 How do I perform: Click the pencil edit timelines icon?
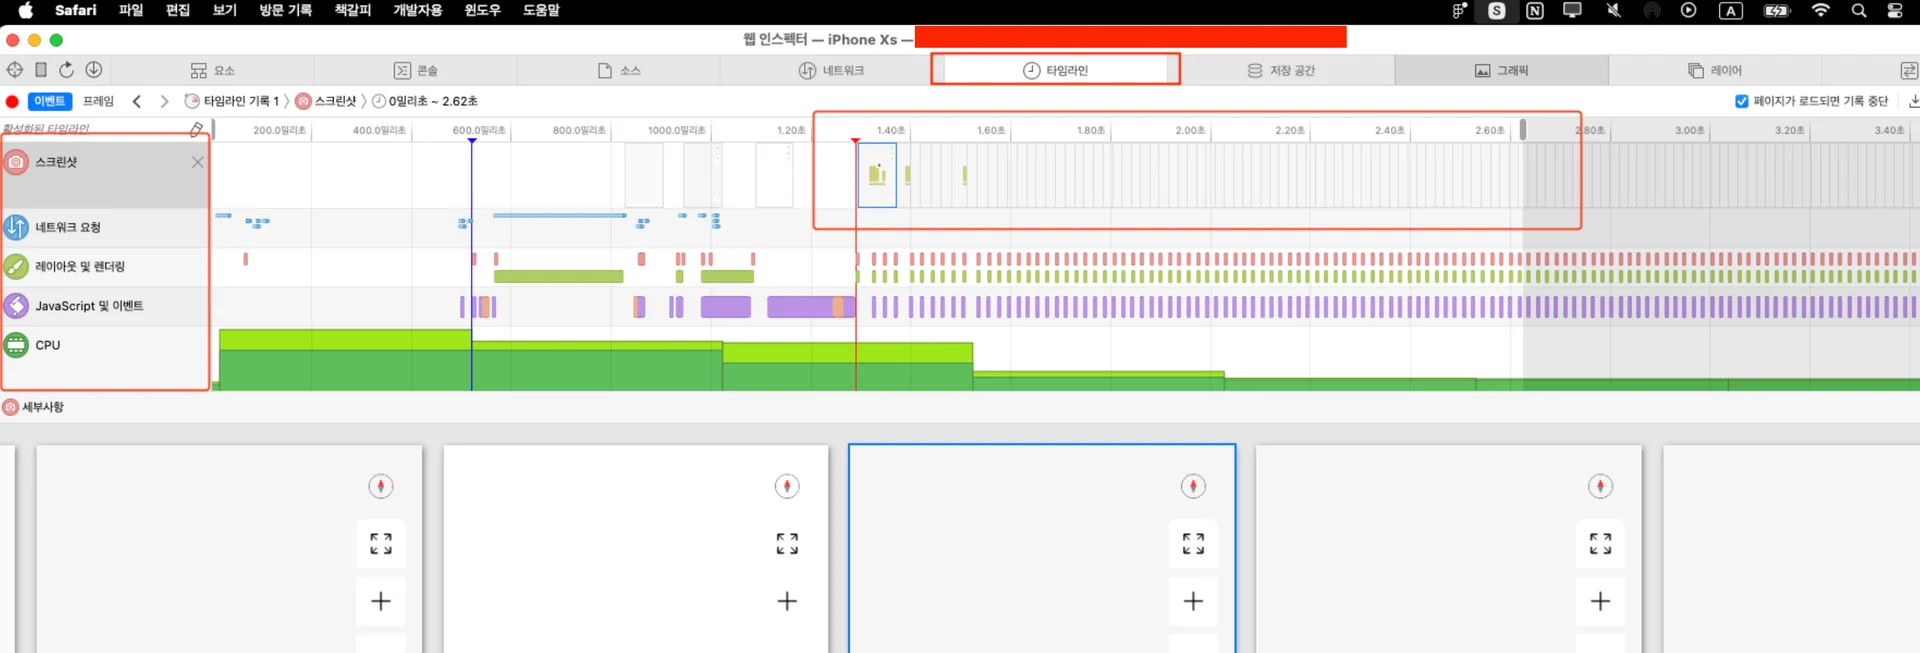tap(197, 129)
